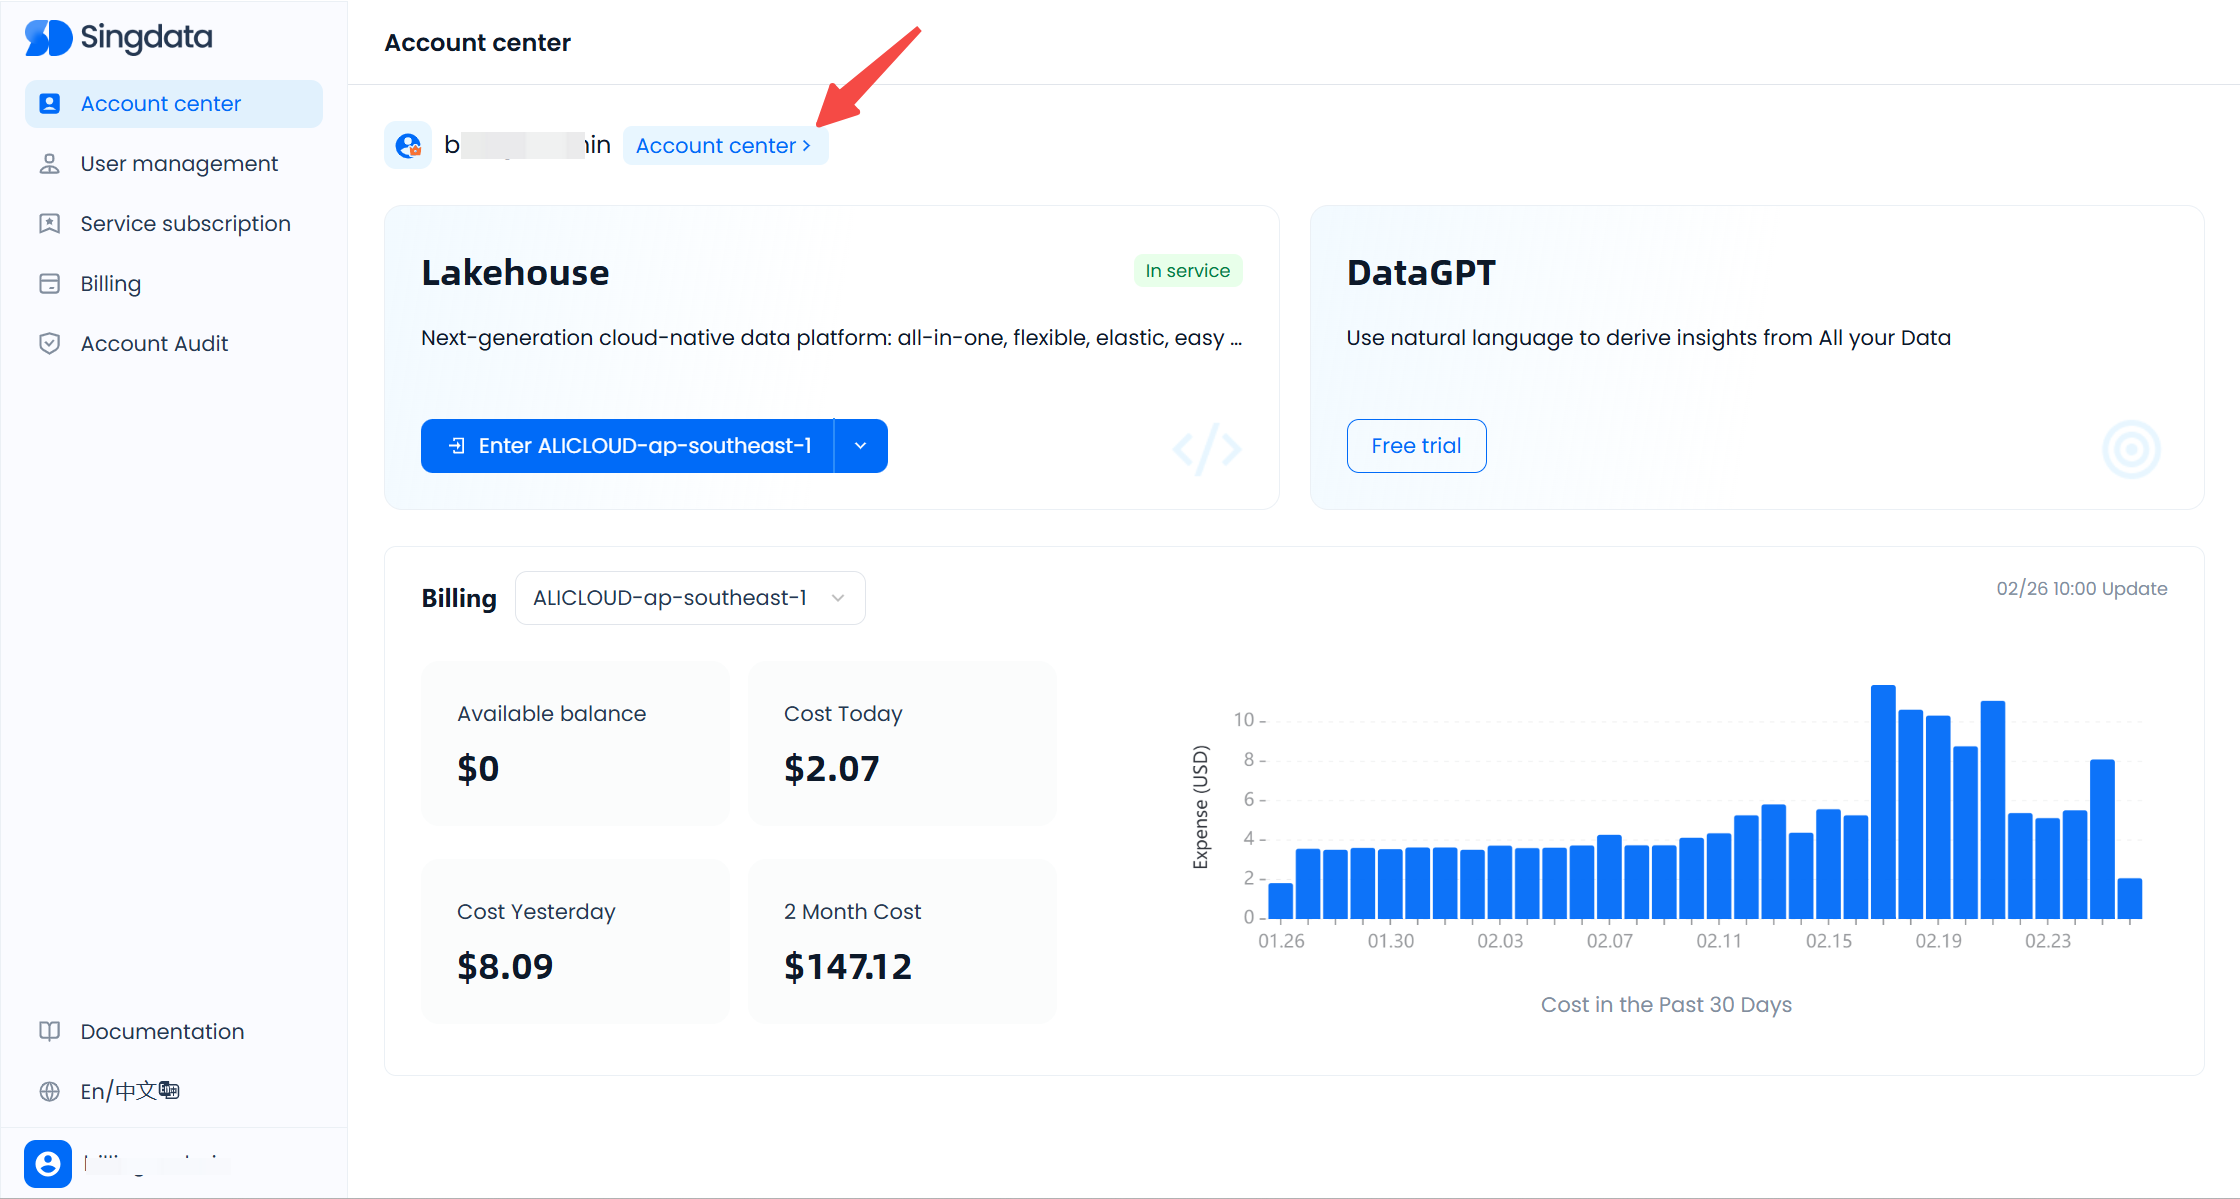Click the Documentation book icon
The width and height of the screenshot is (2240, 1199).
[49, 1031]
